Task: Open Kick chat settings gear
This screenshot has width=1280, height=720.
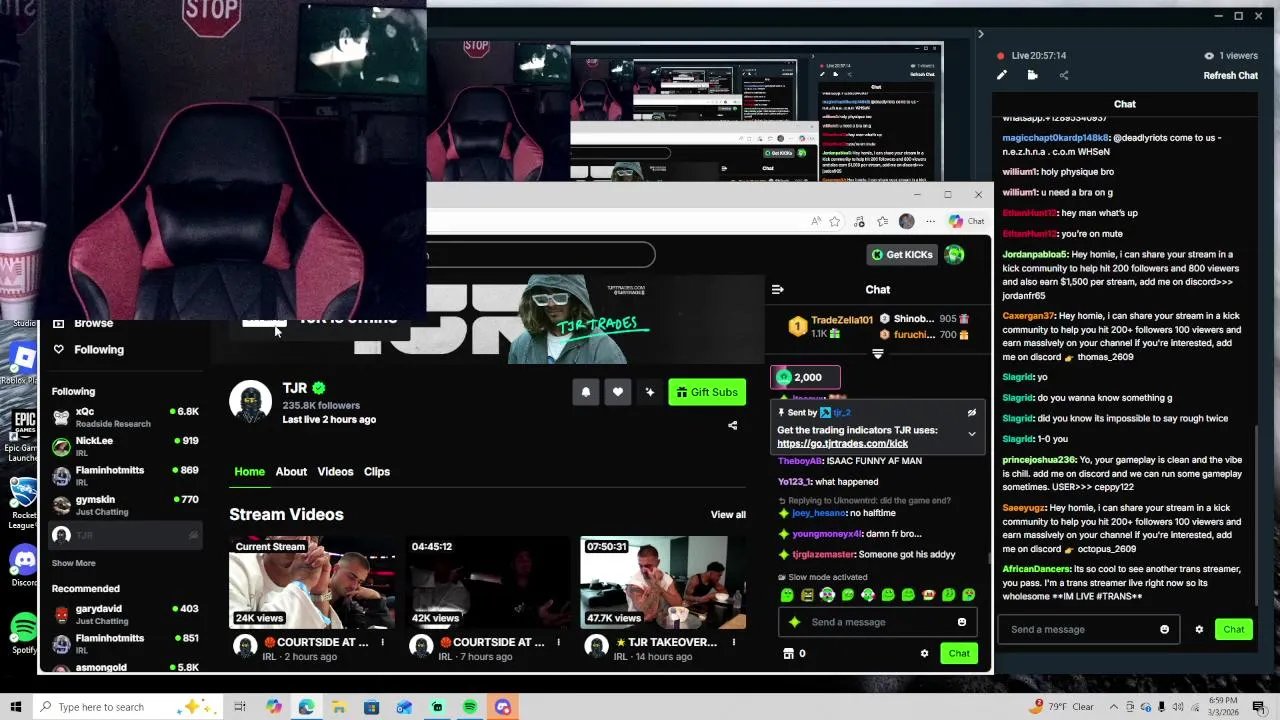Action: pos(924,653)
